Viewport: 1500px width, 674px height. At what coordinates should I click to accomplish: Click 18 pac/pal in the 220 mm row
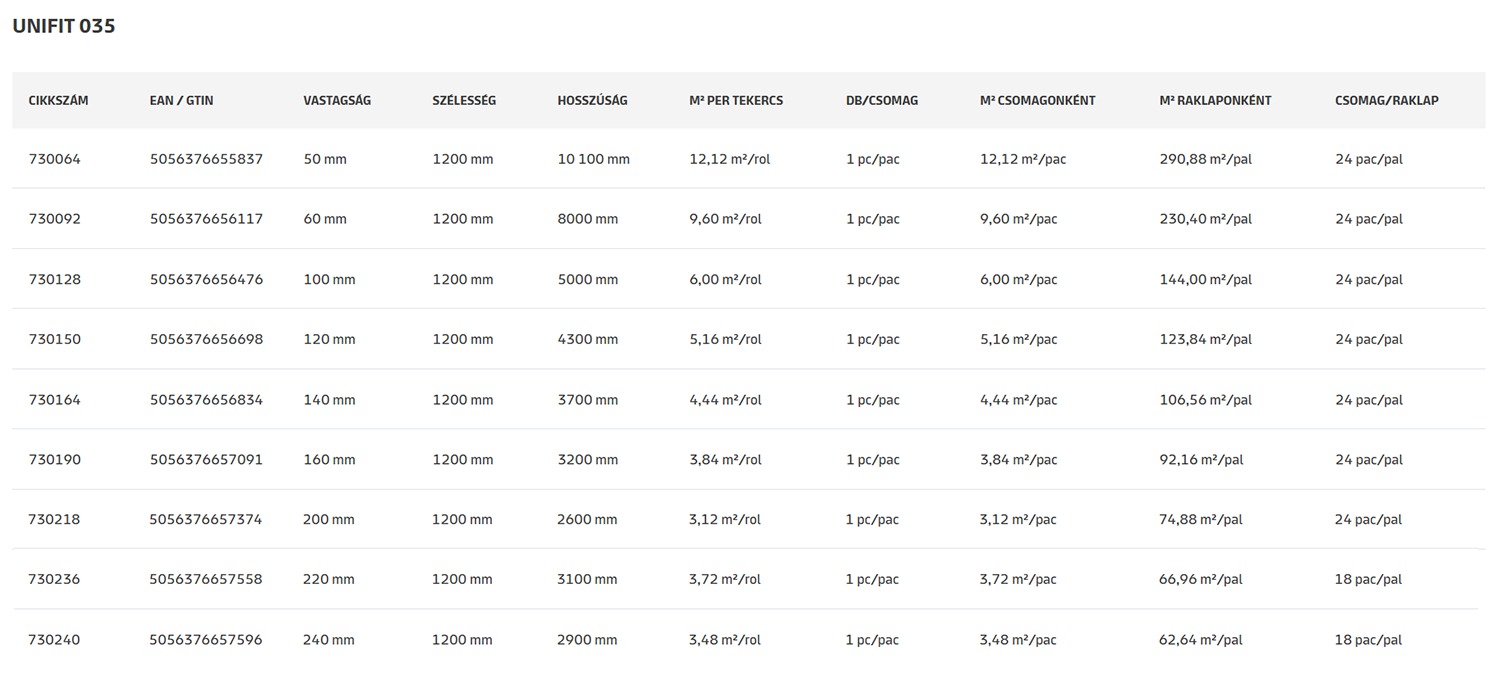[1368, 579]
